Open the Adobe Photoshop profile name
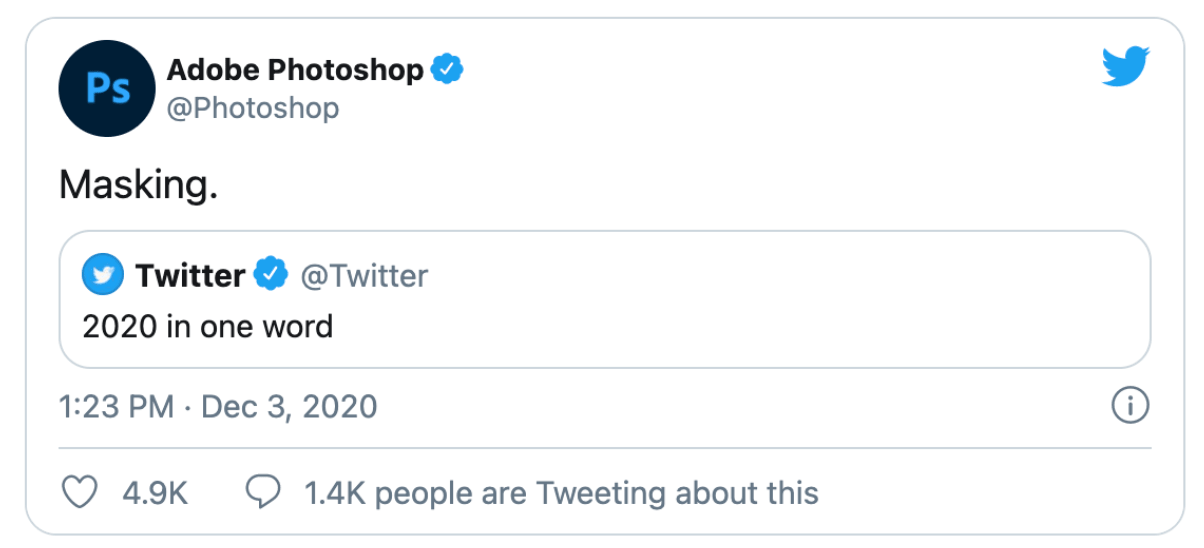Screen dimensions: 1204x548 tap(294, 70)
